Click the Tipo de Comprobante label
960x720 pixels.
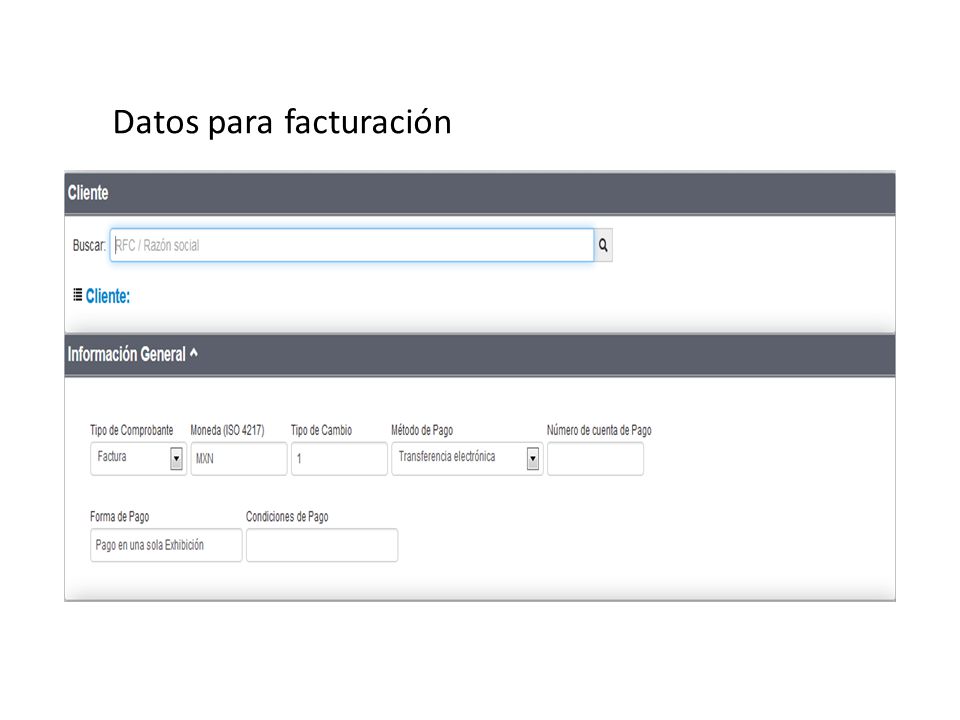(x=132, y=430)
